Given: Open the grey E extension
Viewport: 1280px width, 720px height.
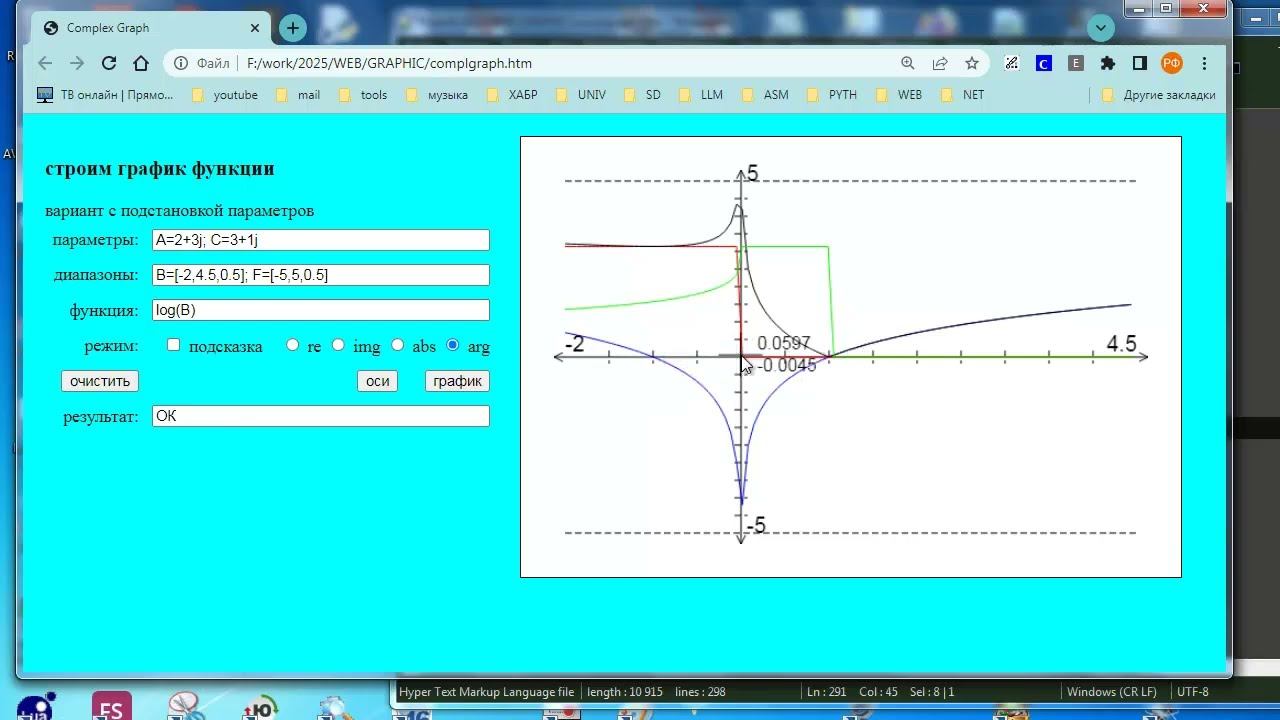Looking at the screenshot, I should tap(1076, 63).
